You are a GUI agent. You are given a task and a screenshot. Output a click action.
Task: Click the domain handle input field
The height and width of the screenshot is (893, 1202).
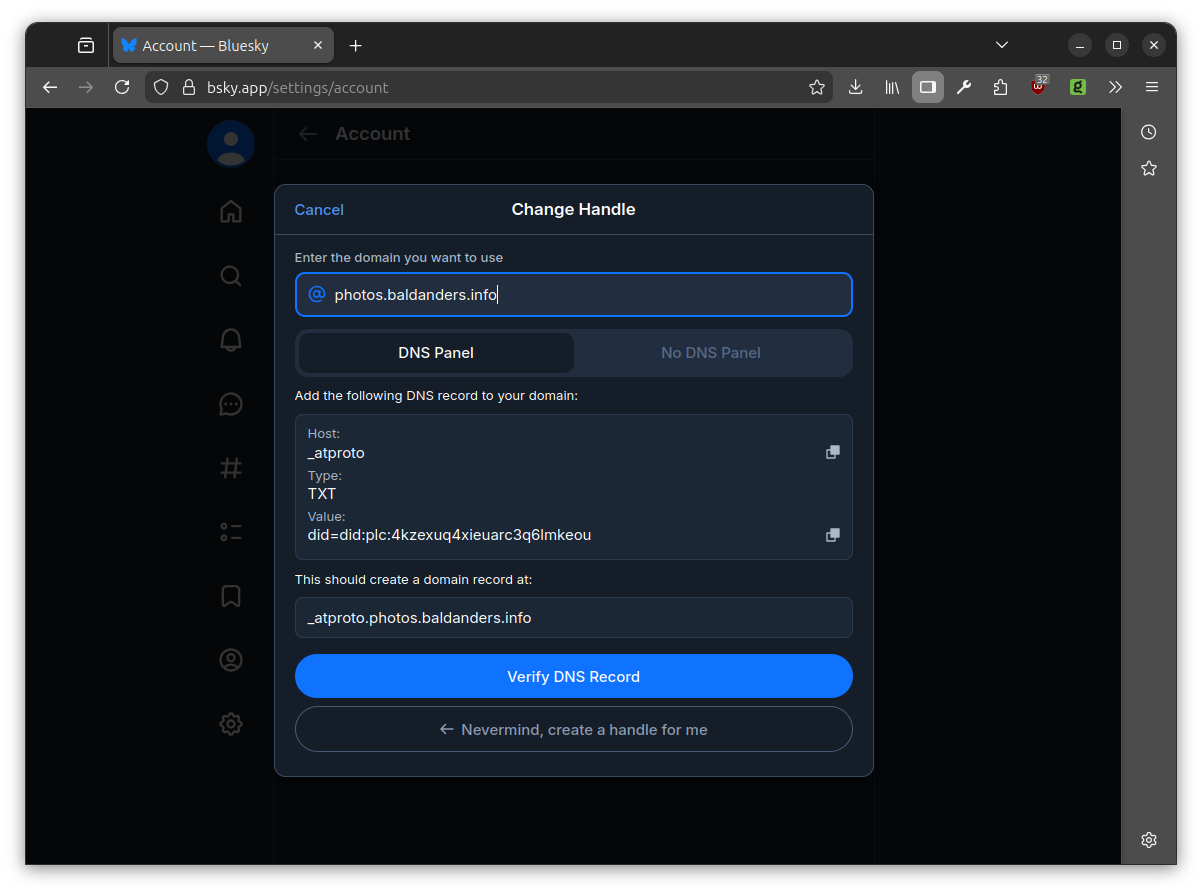(x=585, y=295)
